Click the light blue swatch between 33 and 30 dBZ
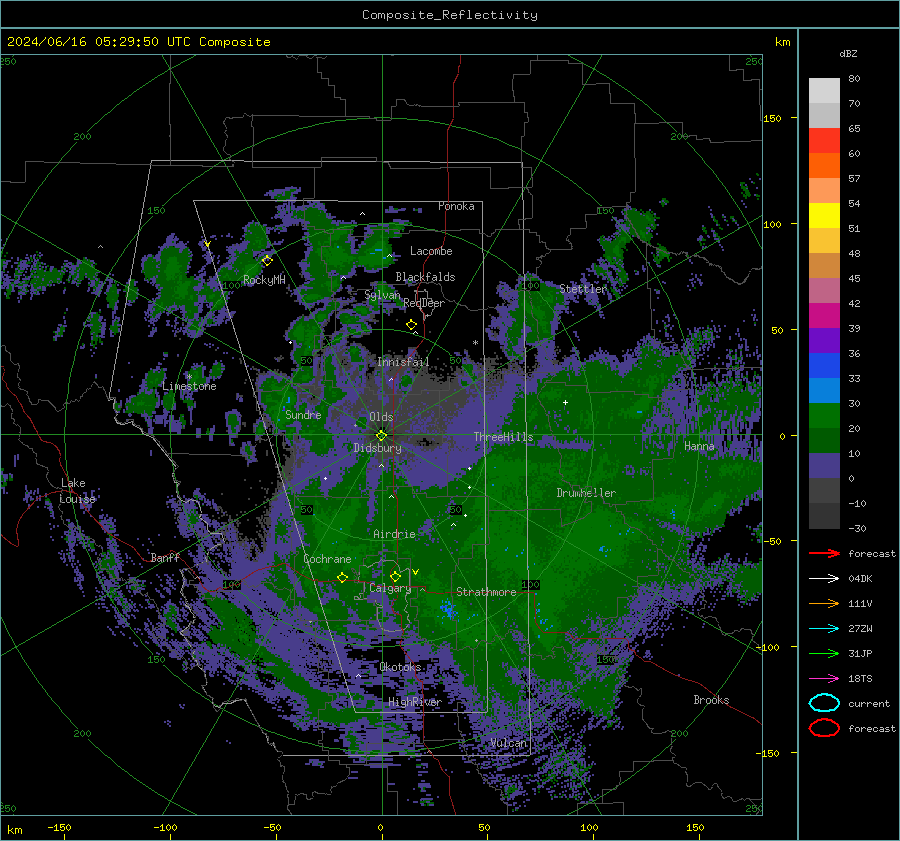 point(824,390)
